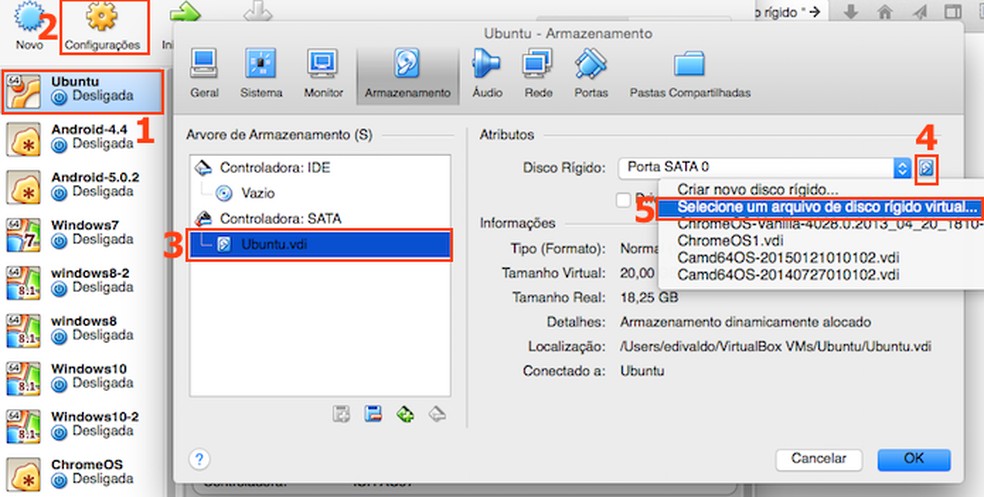Confirm with the OK button
The height and width of the screenshot is (497, 984).
[914, 459]
